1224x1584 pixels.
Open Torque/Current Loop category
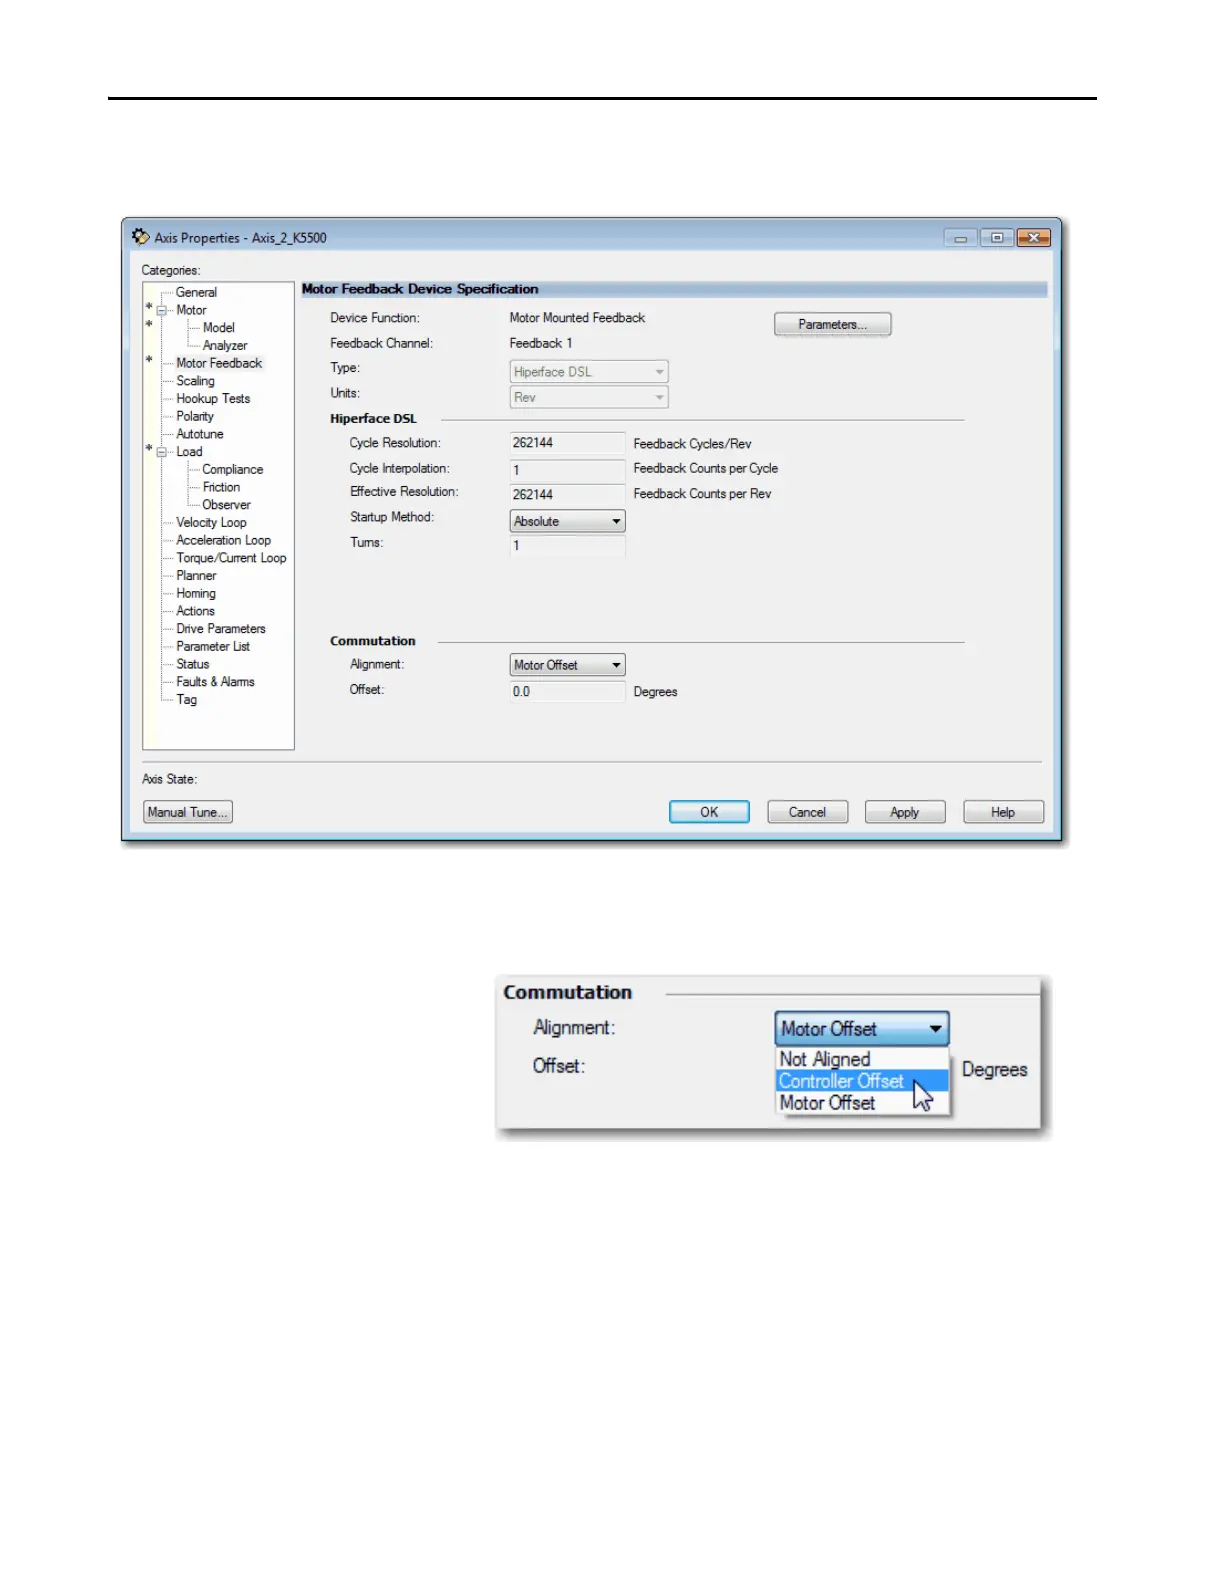point(231,559)
